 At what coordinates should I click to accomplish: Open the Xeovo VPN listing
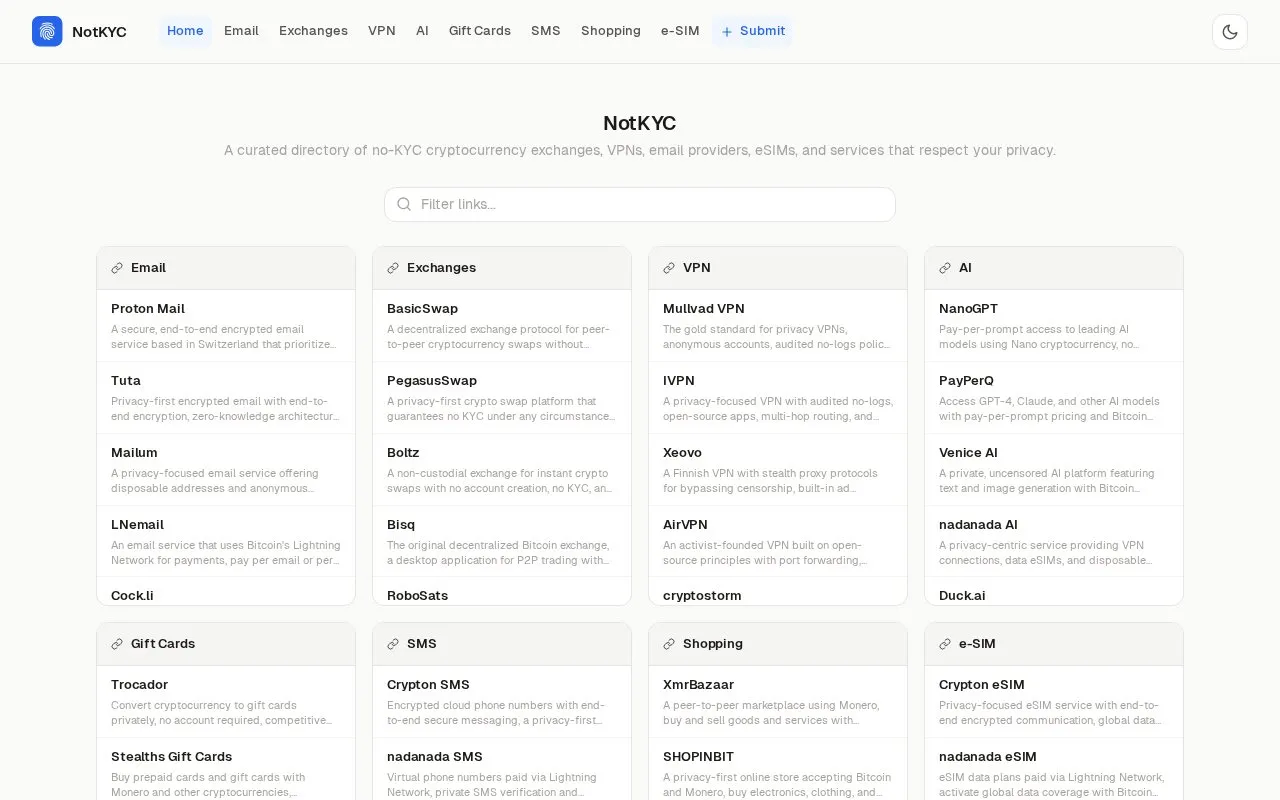778,470
